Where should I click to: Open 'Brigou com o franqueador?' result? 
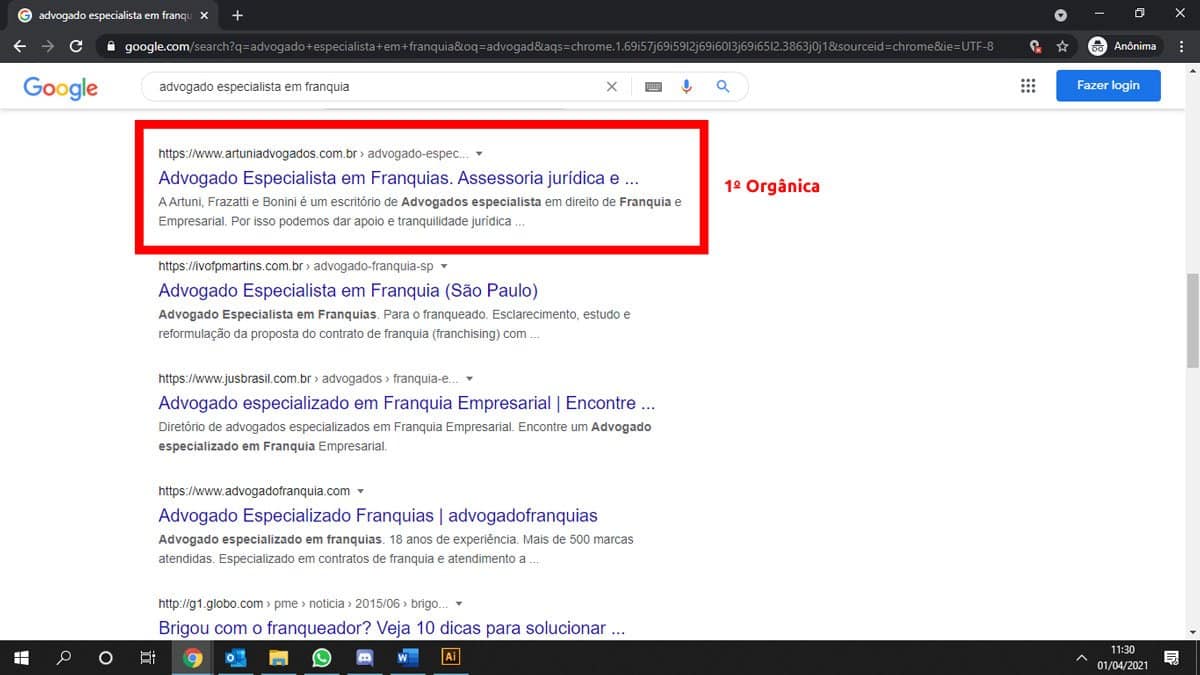(x=392, y=628)
